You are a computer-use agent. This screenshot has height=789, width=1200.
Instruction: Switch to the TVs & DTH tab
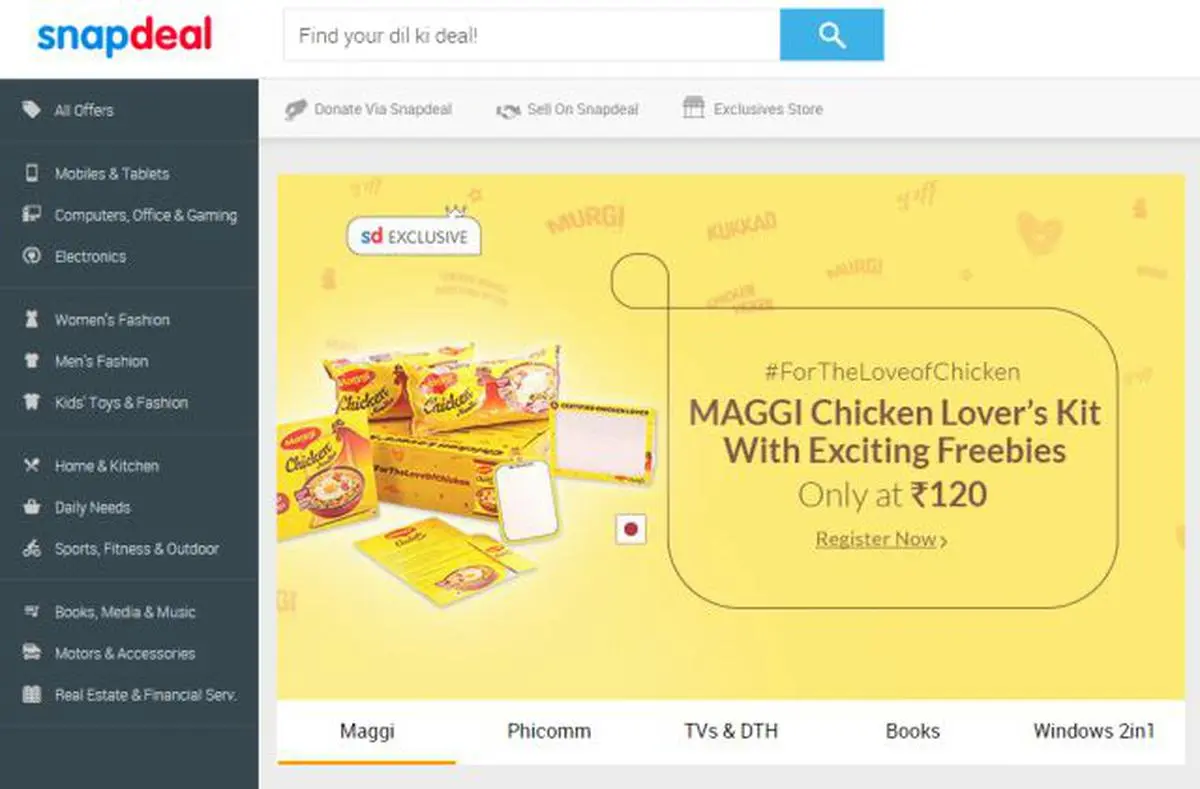(731, 731)
